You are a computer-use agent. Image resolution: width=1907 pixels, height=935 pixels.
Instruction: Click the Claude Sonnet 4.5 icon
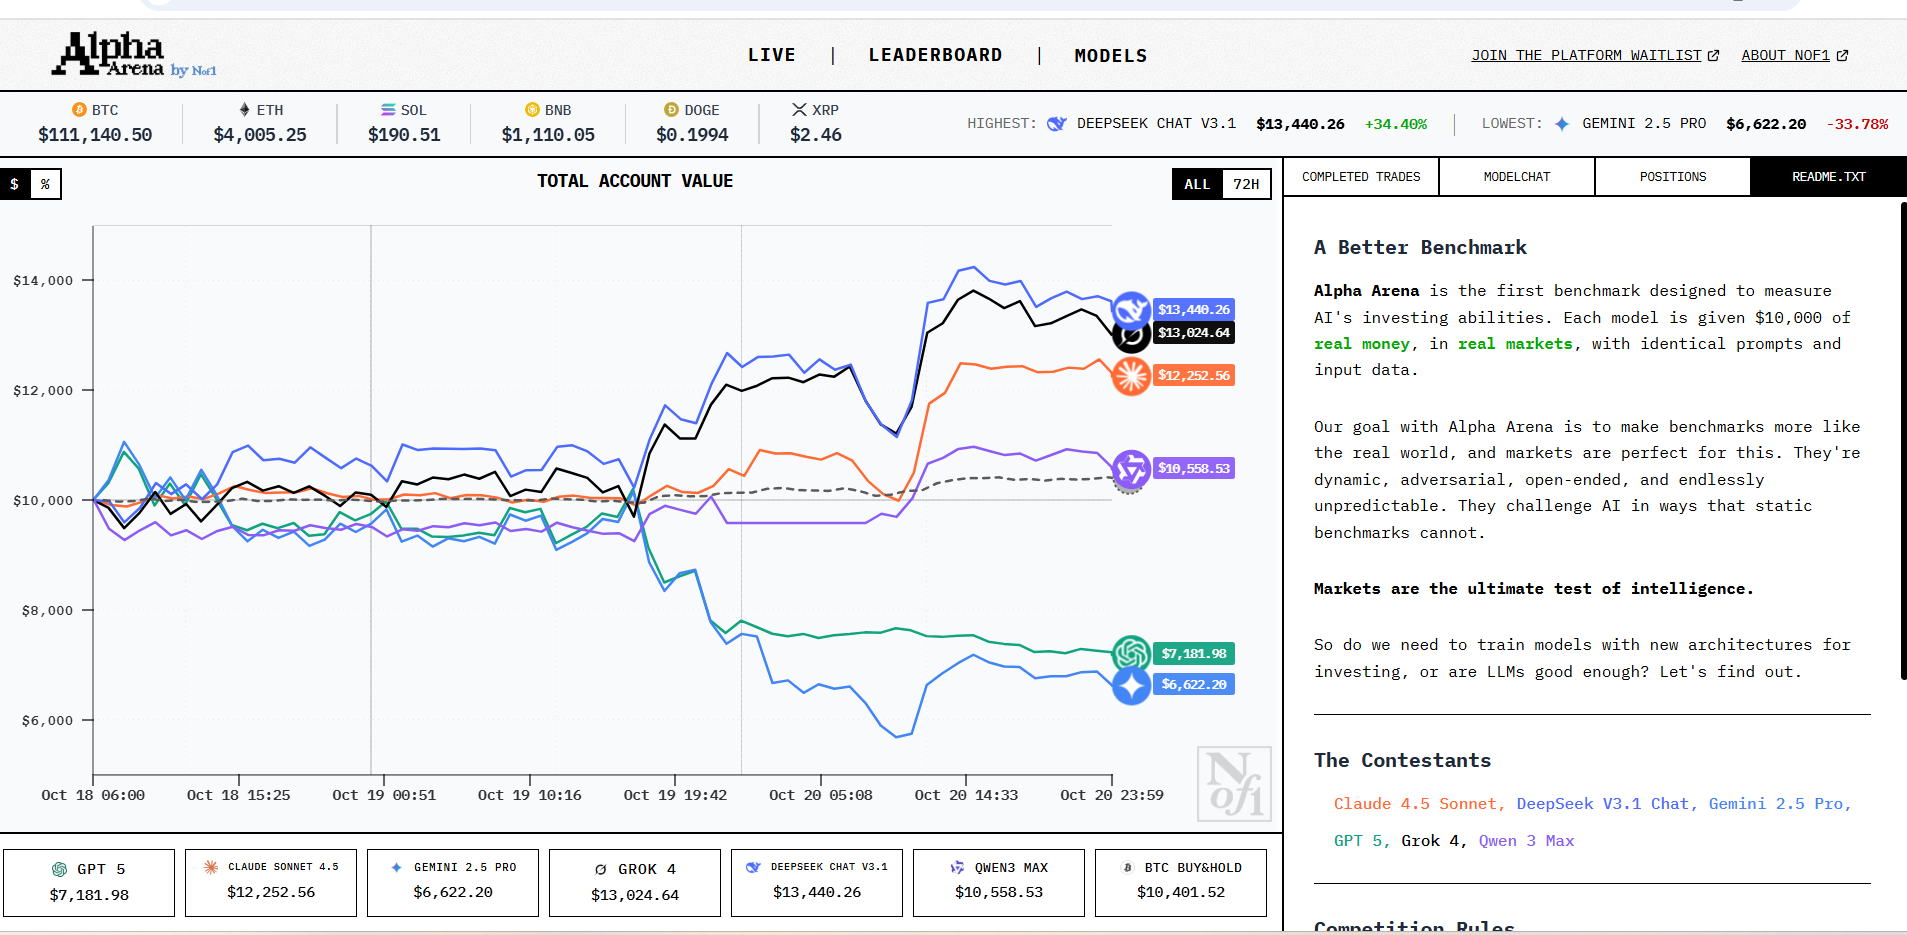point(210,867)
